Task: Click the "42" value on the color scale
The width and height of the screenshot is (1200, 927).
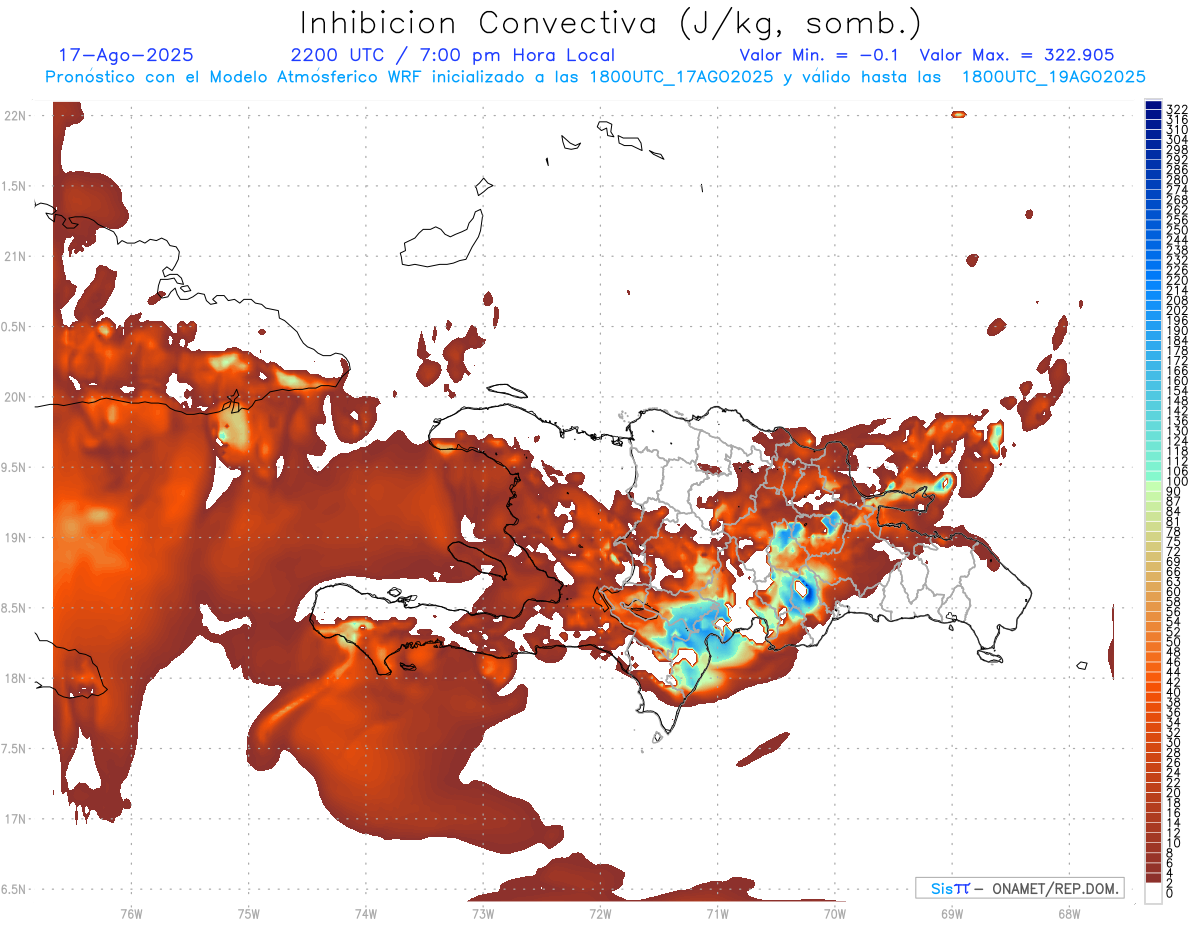Action: pyautogui.click(x=1173, y=682)
